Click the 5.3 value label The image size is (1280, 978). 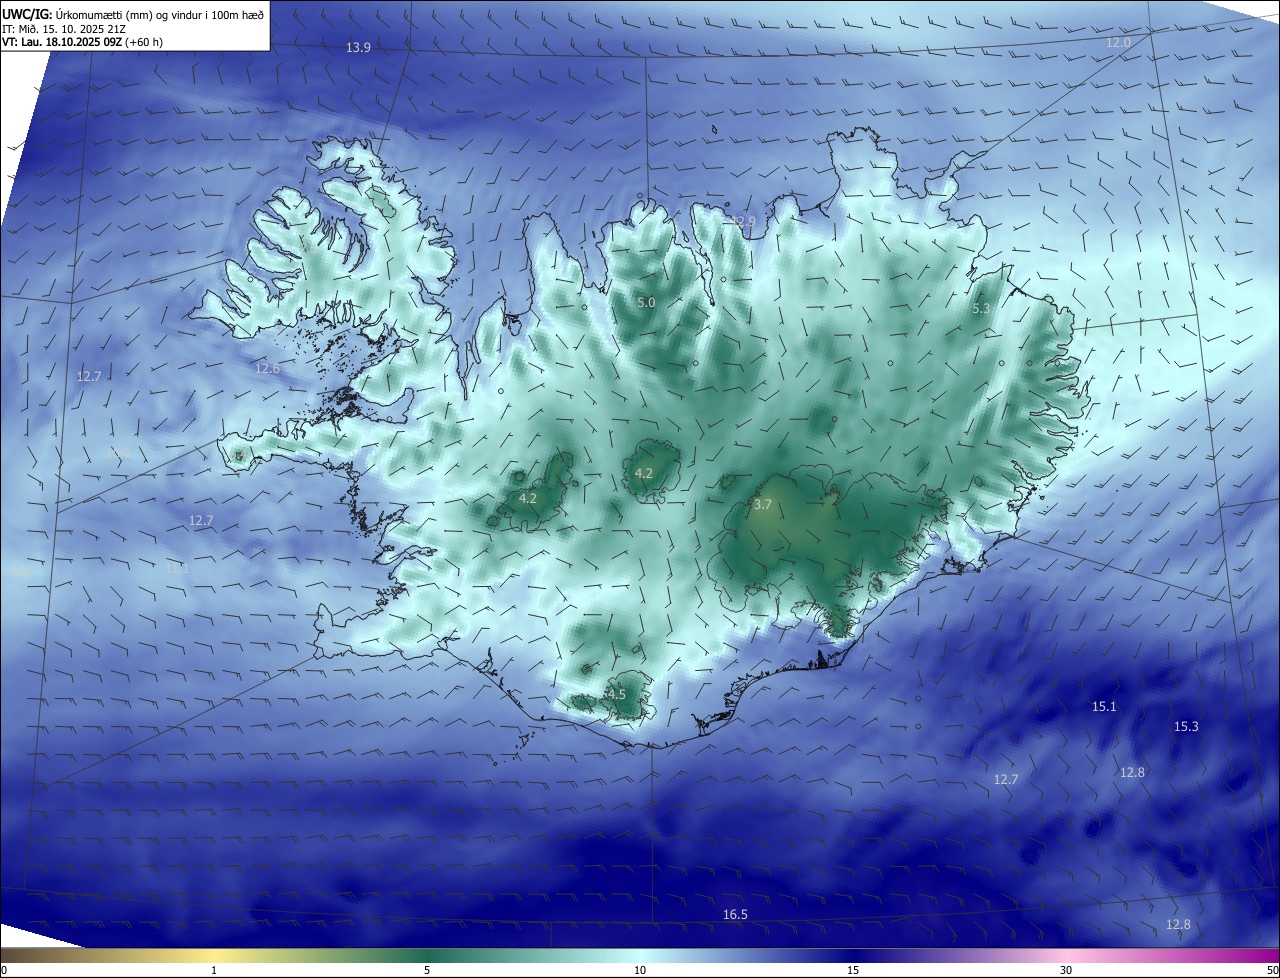pyautogui.click(x=981, y=309)
